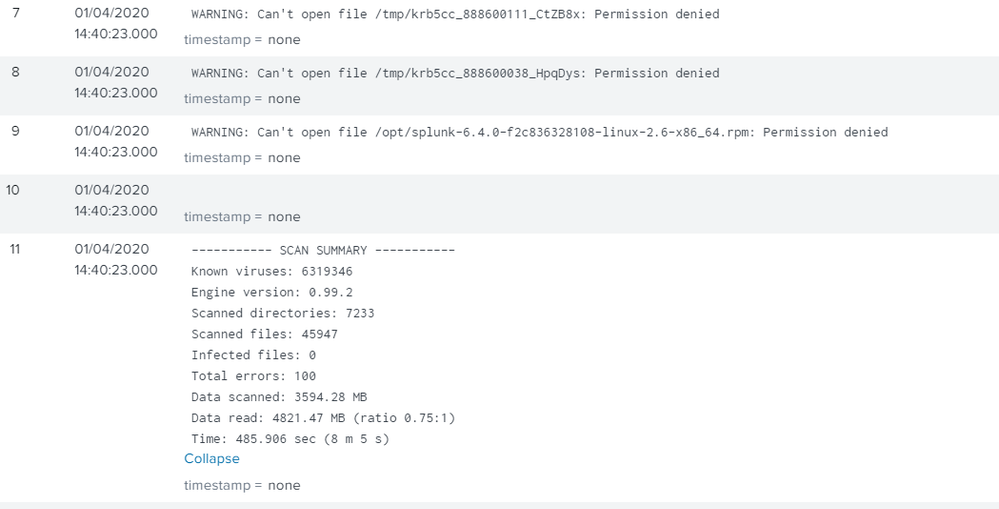Screen dimensions: 999x509
Task: Click the timestamp field value under event 7
Action: (x=284, y=40)
